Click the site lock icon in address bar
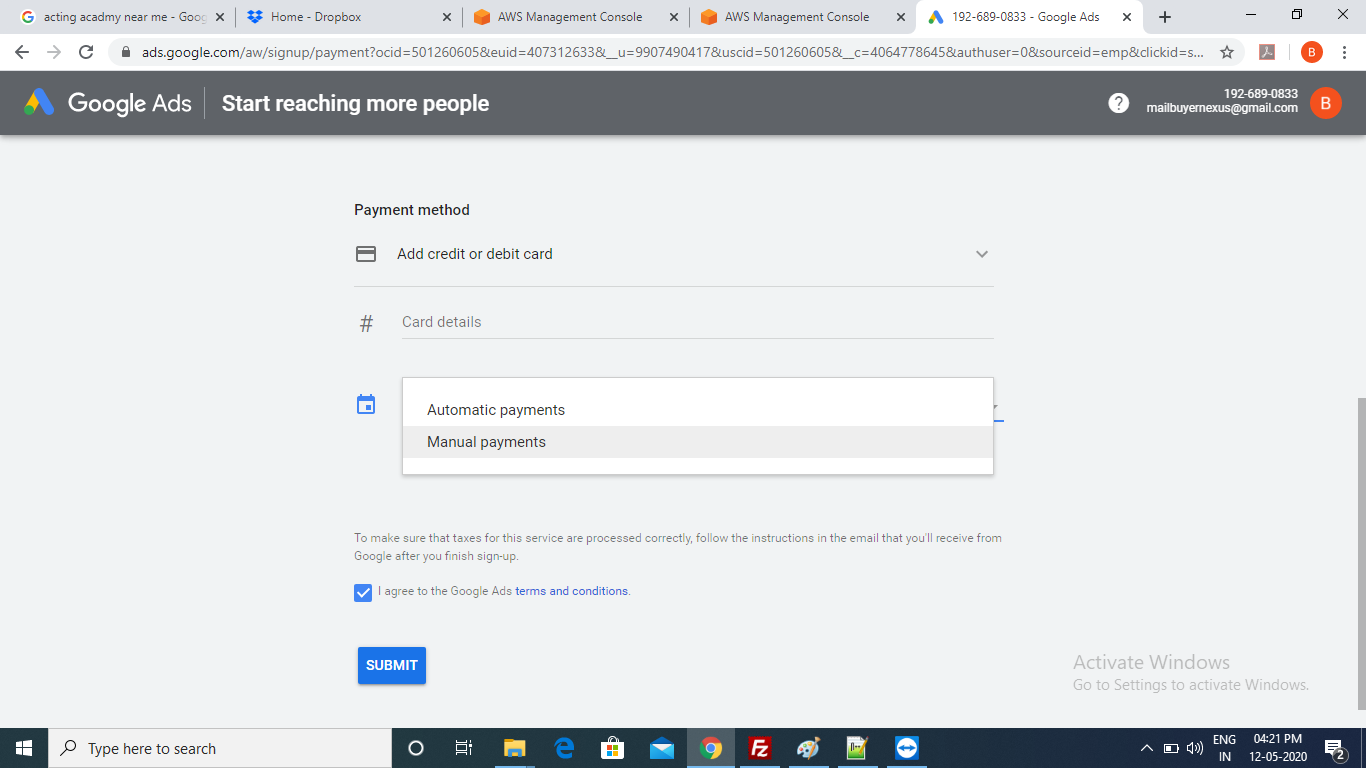 tap(126, 53)
